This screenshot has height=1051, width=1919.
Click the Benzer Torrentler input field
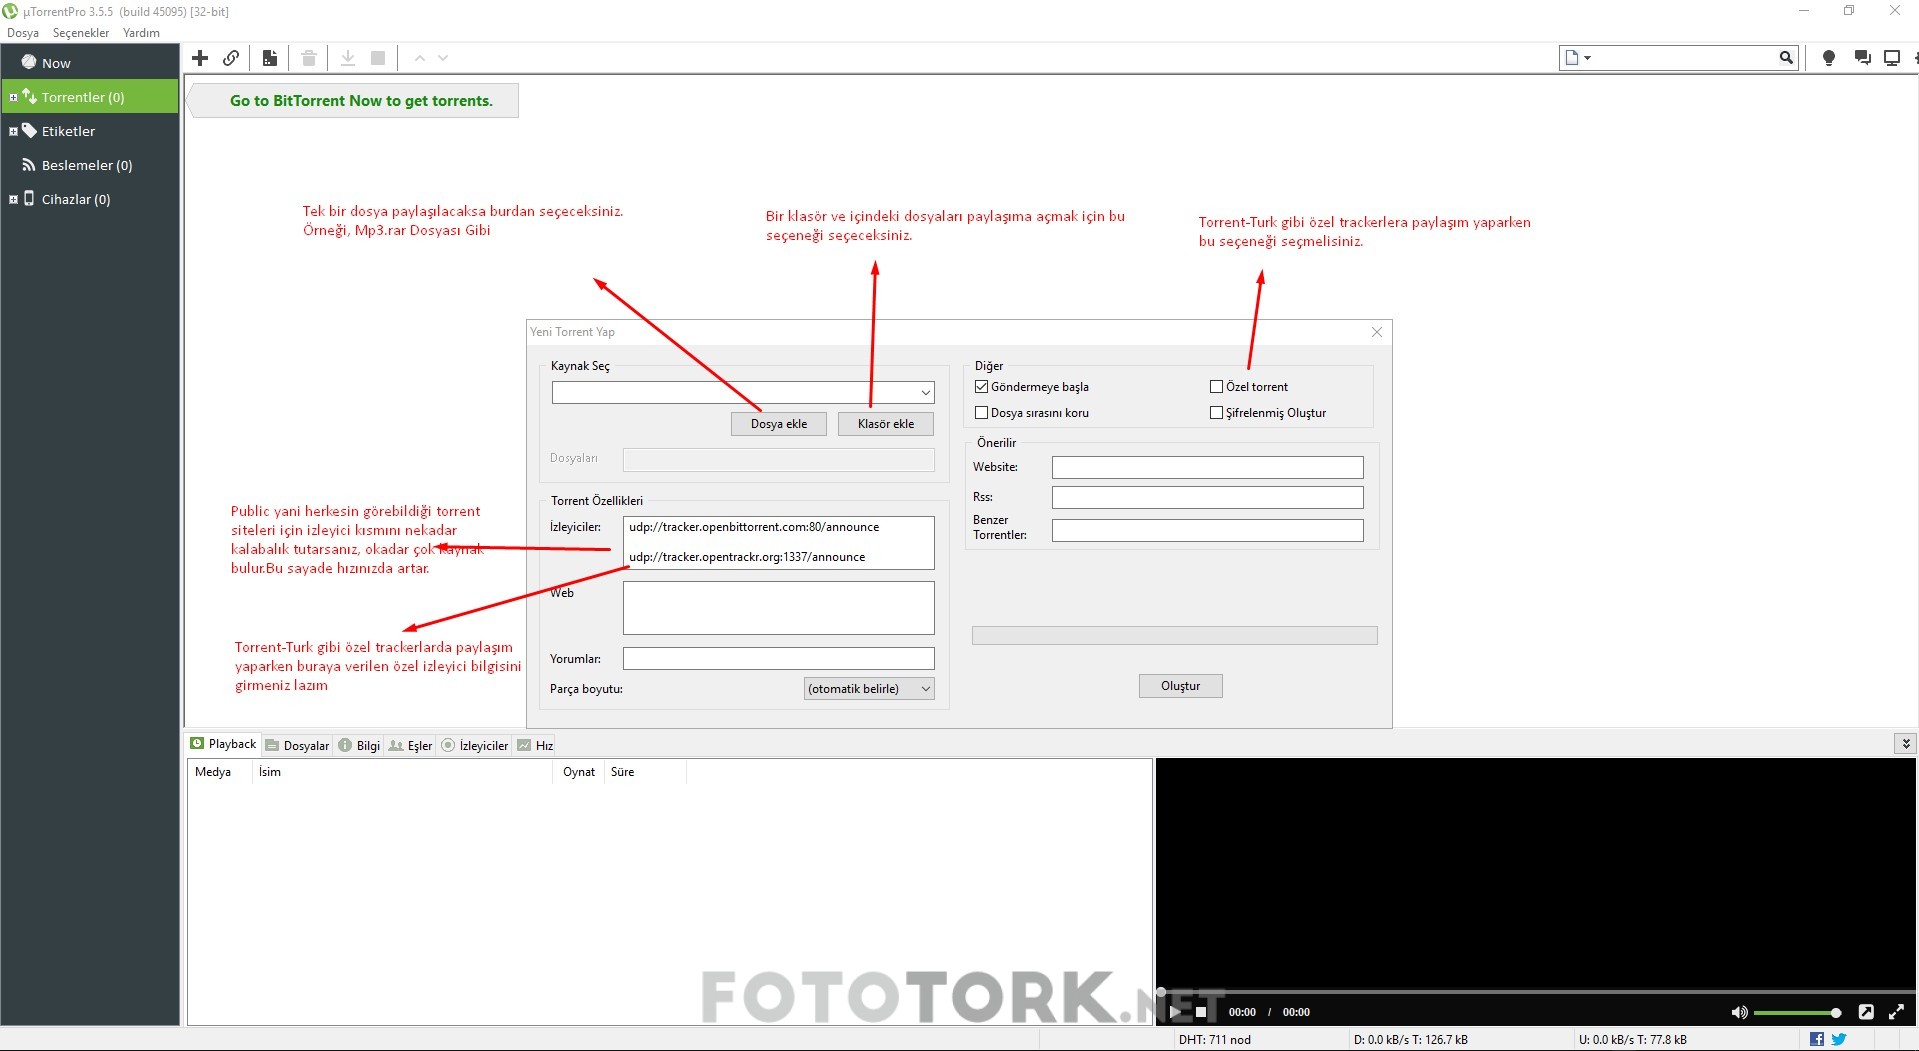tap(1207, 530)
